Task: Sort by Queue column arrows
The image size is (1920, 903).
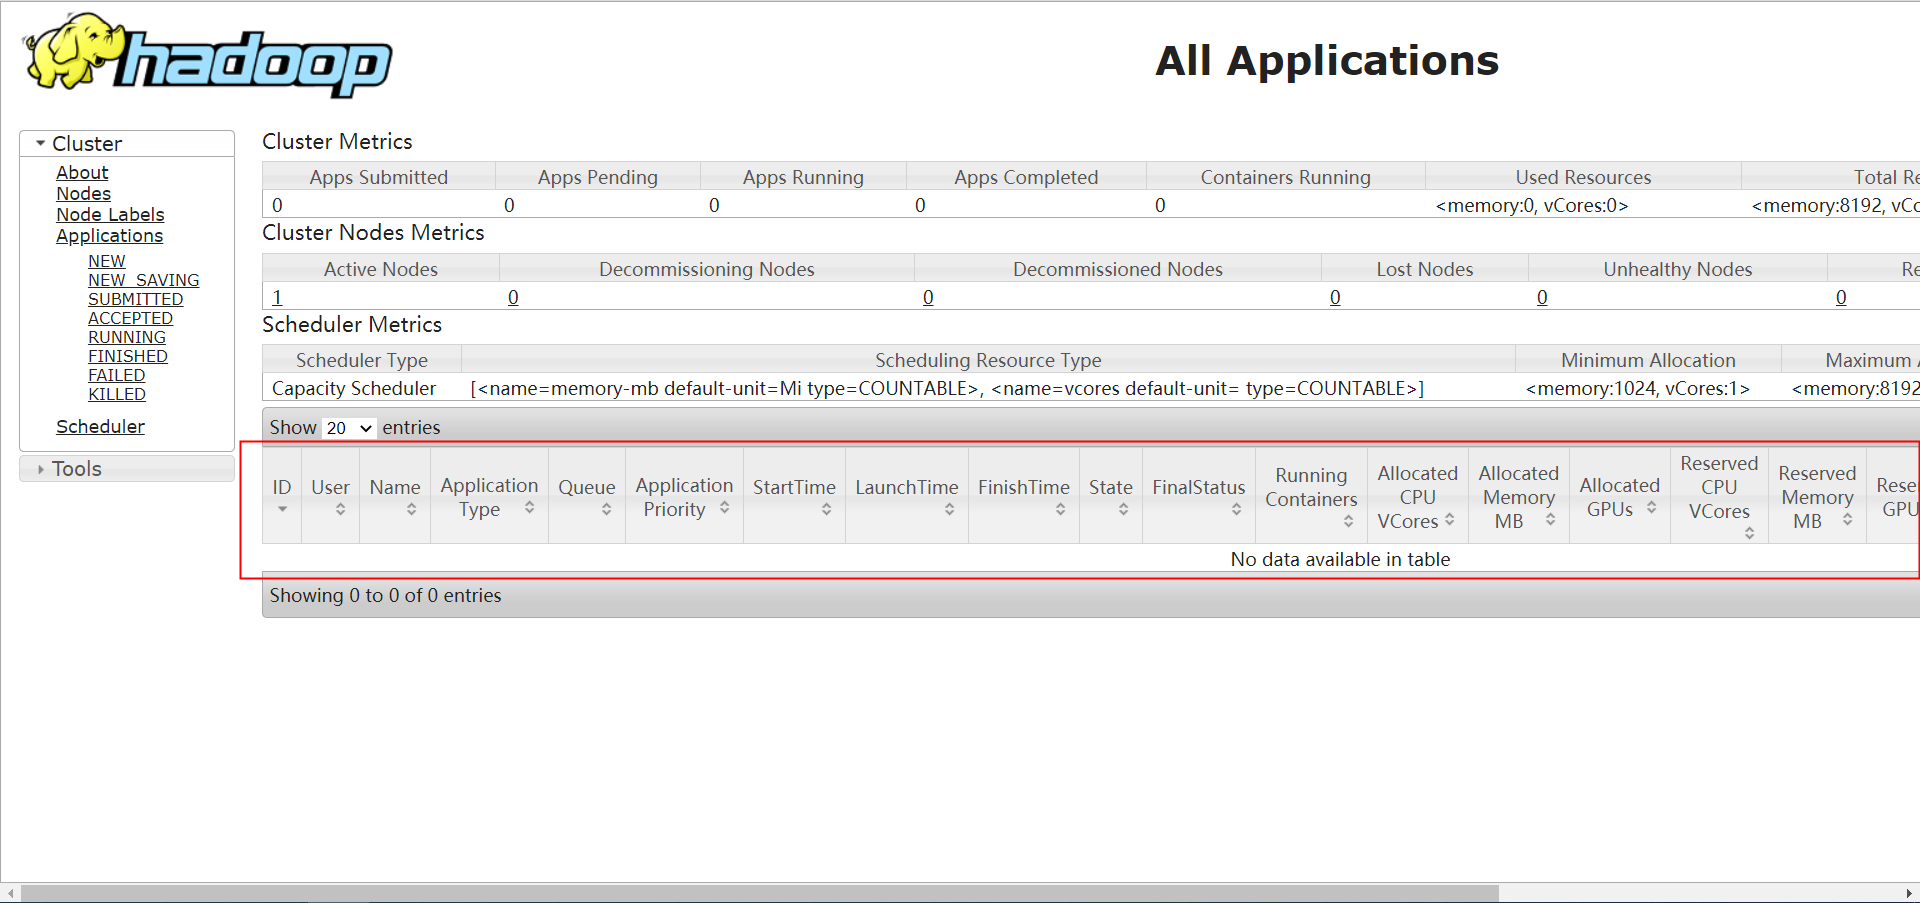Action: pyautogui.click(x=606, y=509)
